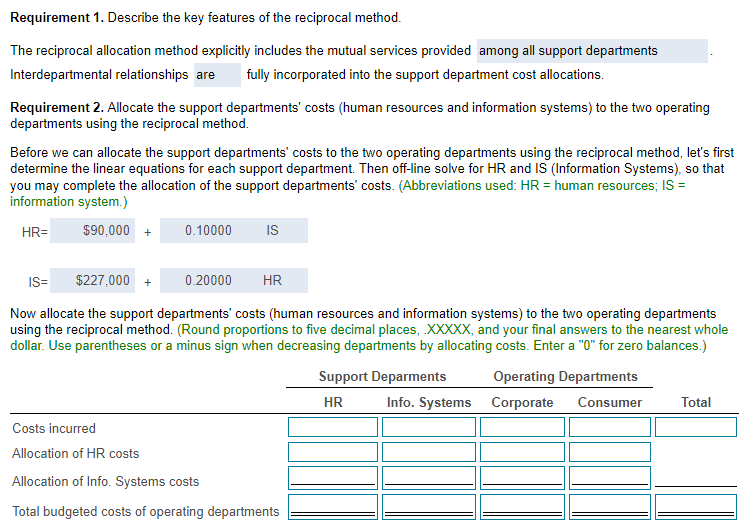The width and height of the screenshot is (744, 529).
Task: Click the 0.20000 HR field in IS equation
Action: 233,280
